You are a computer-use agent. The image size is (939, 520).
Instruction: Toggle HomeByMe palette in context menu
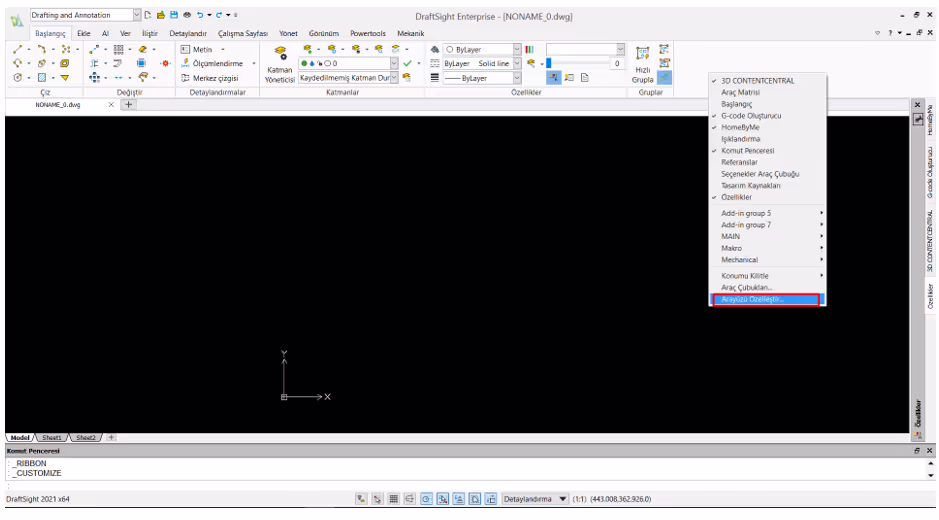click(x=767, y=127)
